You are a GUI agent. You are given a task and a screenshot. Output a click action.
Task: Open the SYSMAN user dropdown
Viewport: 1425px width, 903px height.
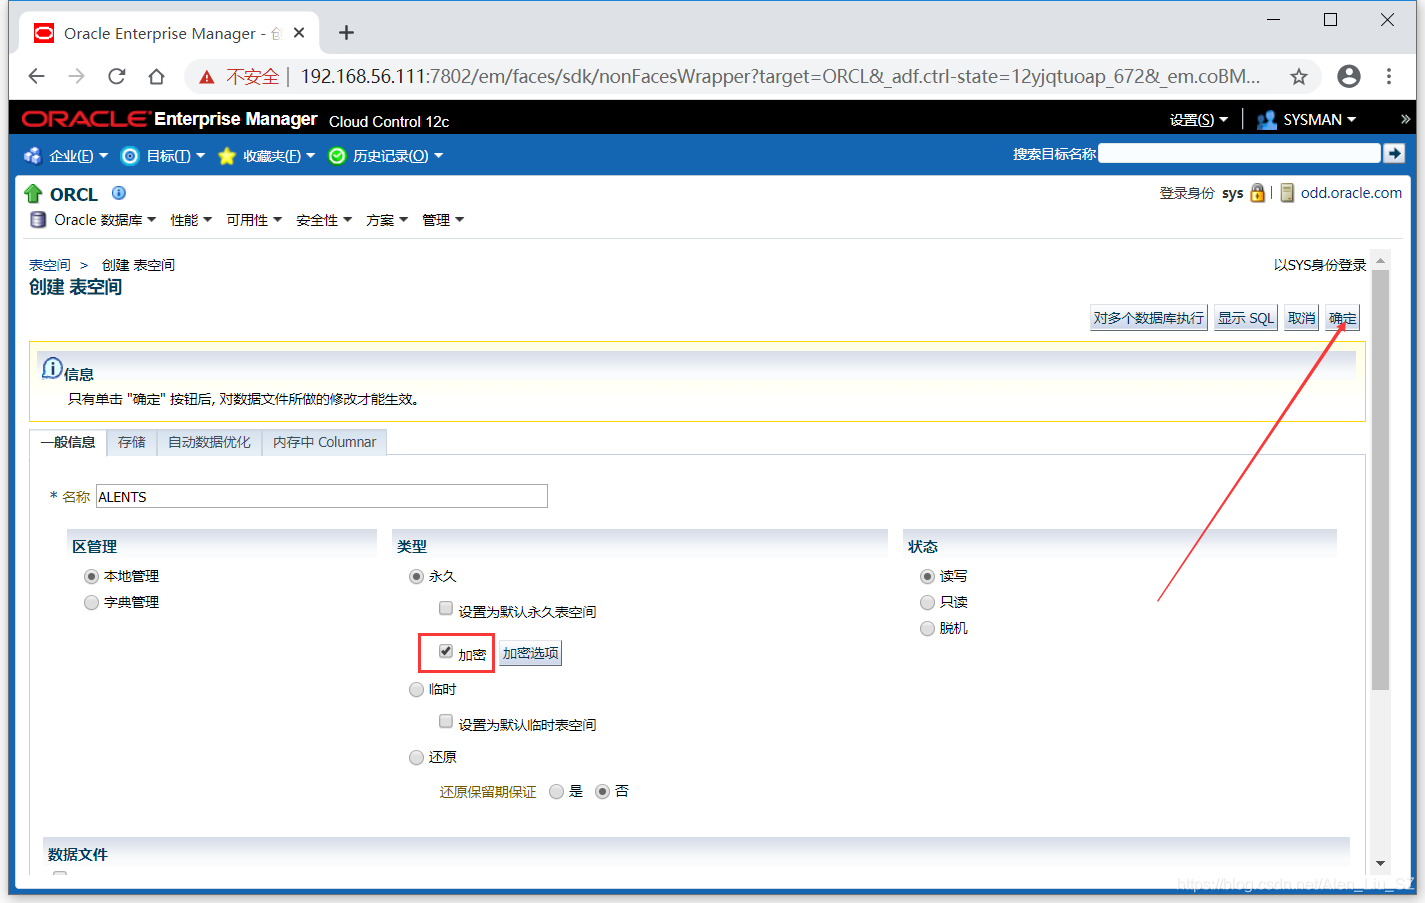[1319, 120]
